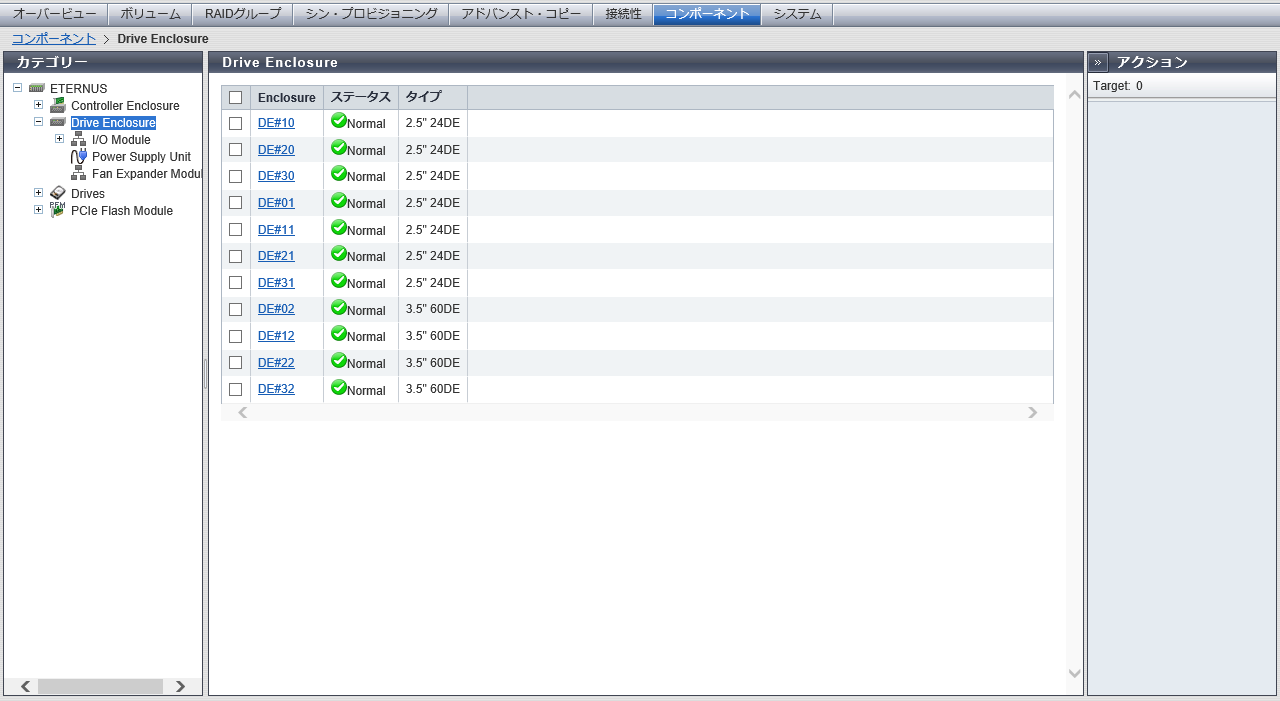Collapse the Action panel with double-arrow icon
The image size is (1280, 701).
tap(1098, 62)
